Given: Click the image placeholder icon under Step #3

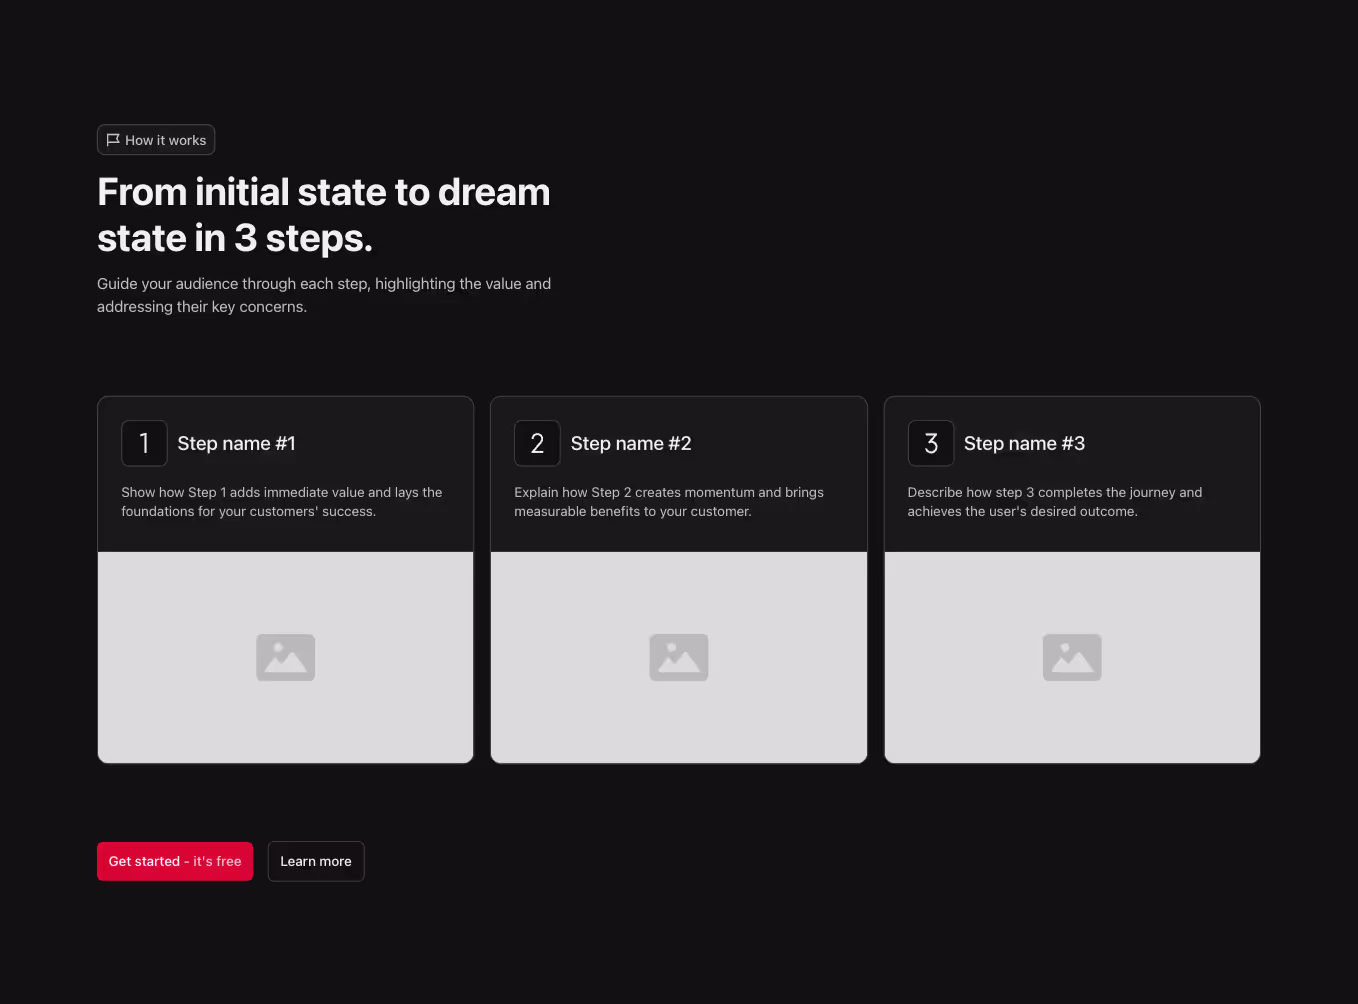Looking at the screenshot, I should click(1072, 657).
